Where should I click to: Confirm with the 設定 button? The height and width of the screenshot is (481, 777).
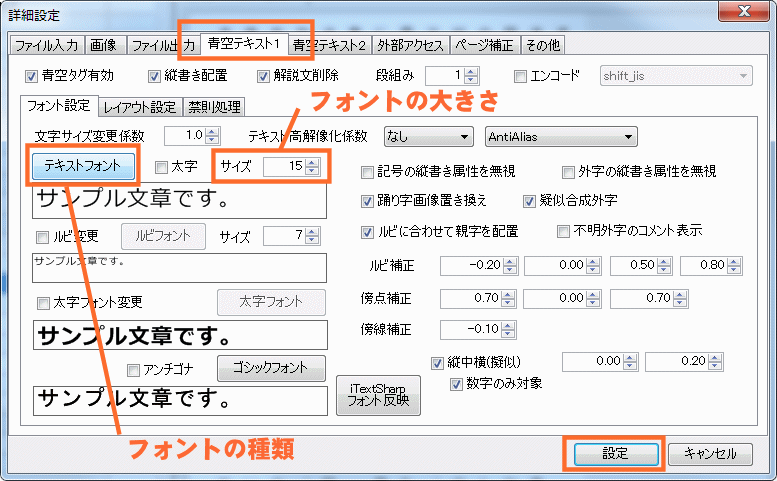click(615, 453)
